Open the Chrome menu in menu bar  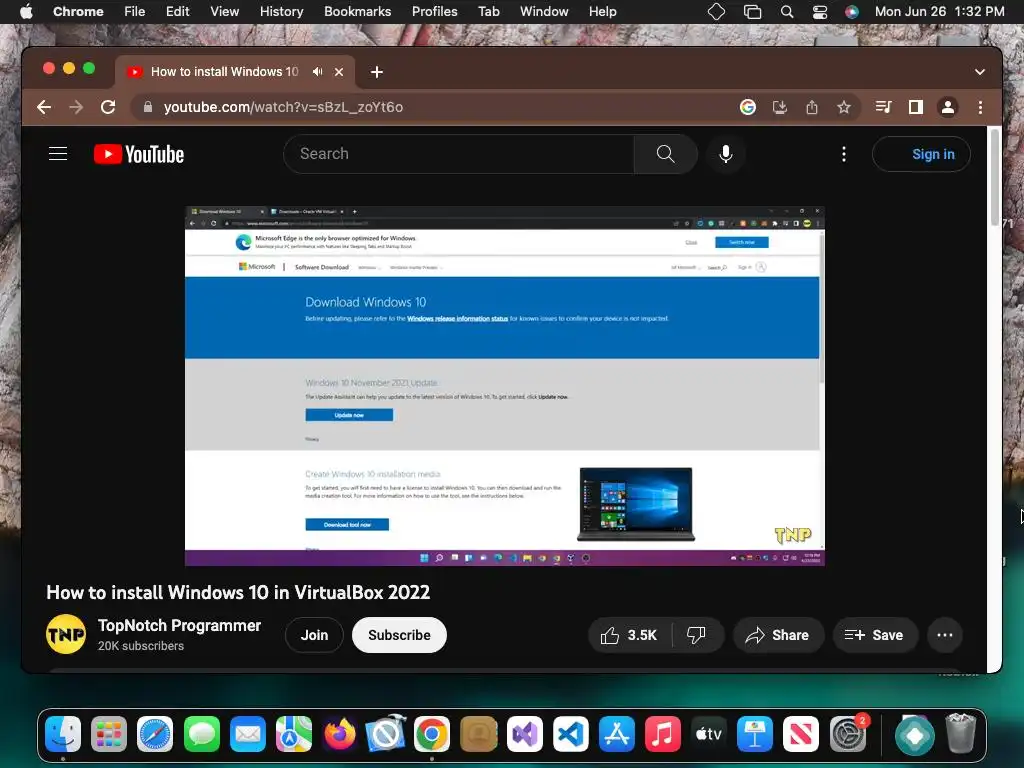coord(78,12)
